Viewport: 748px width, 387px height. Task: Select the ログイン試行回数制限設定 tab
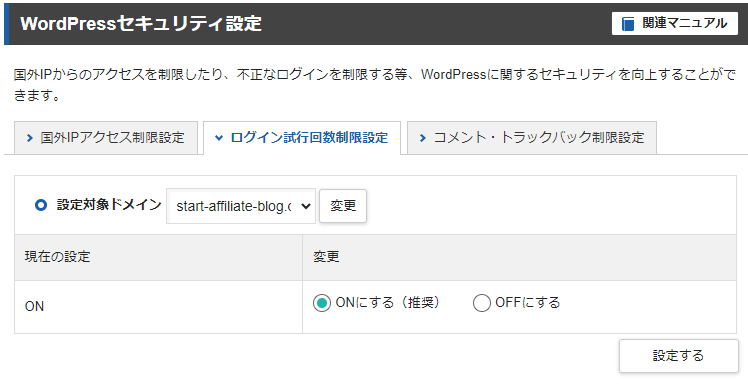coord(302,138)
